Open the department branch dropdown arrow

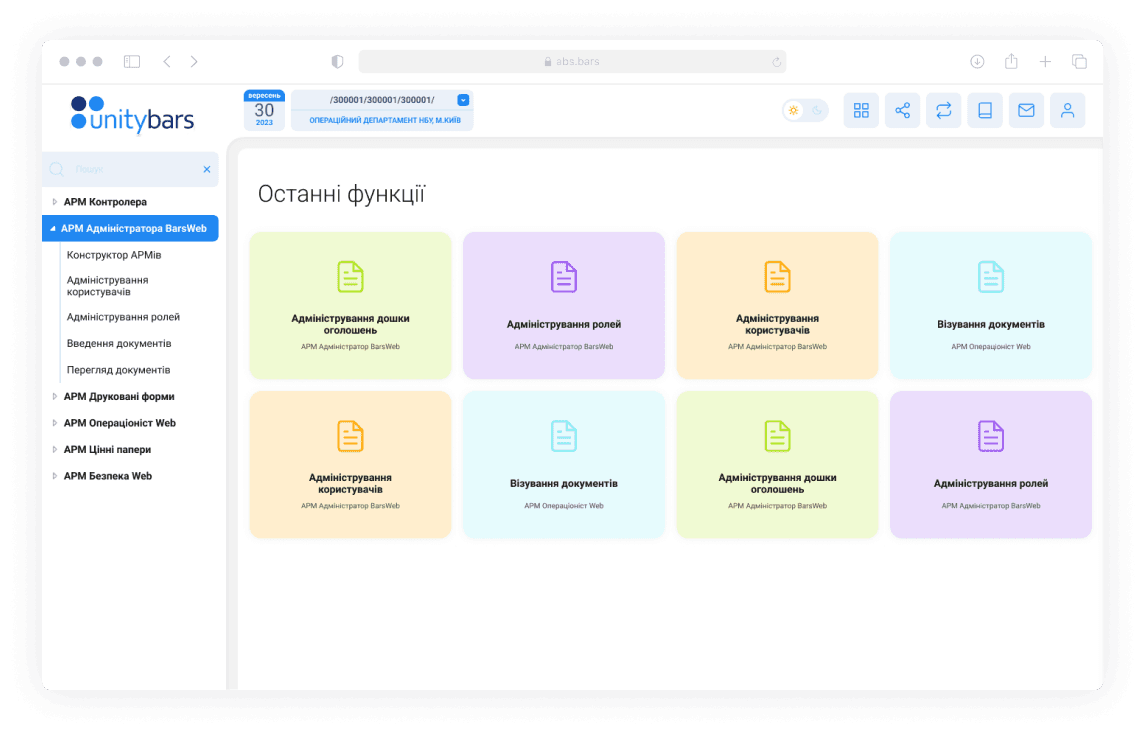pyautogui.click(x=463, y=100)
